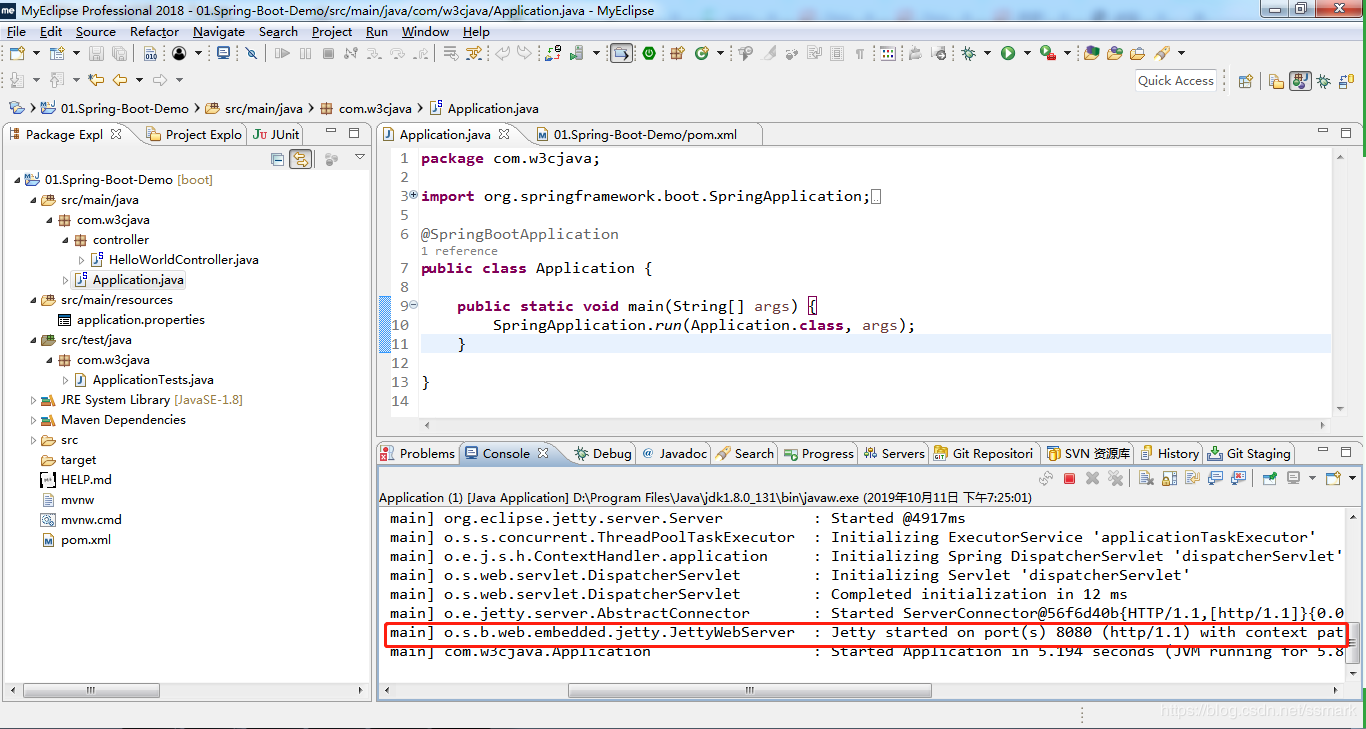Maximize the Console panel
Image resolution: width=1366 pixels, height=729 pixels.
(x=1345, y=452)
